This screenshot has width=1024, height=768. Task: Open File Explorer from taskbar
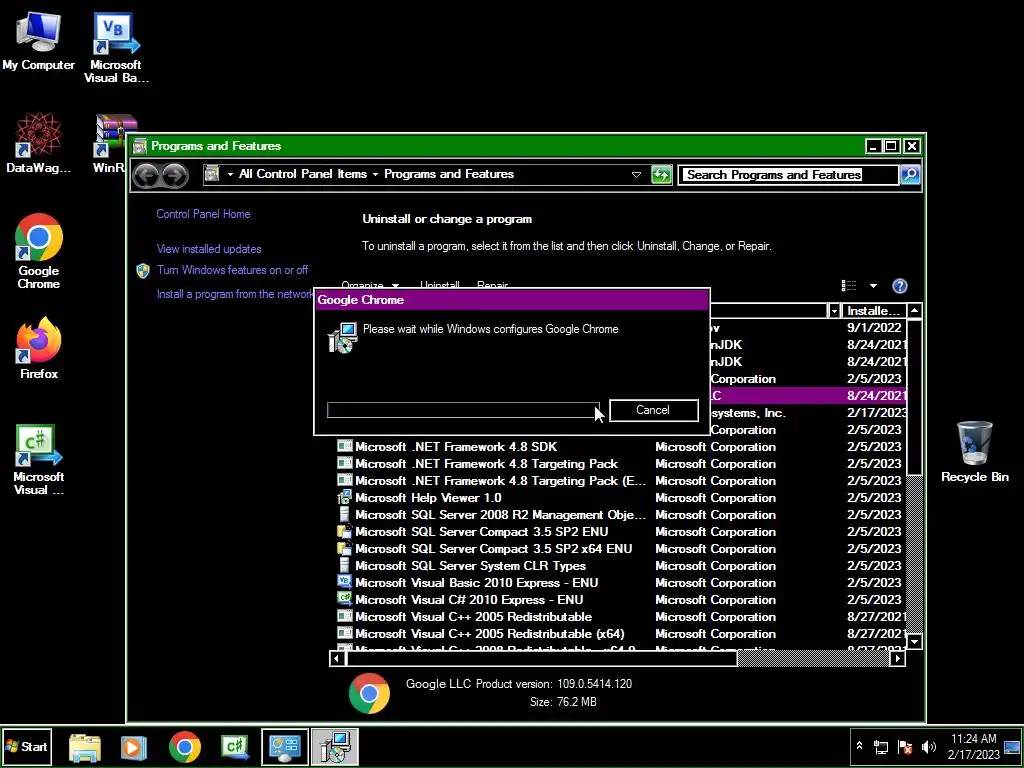click(85, 747)
